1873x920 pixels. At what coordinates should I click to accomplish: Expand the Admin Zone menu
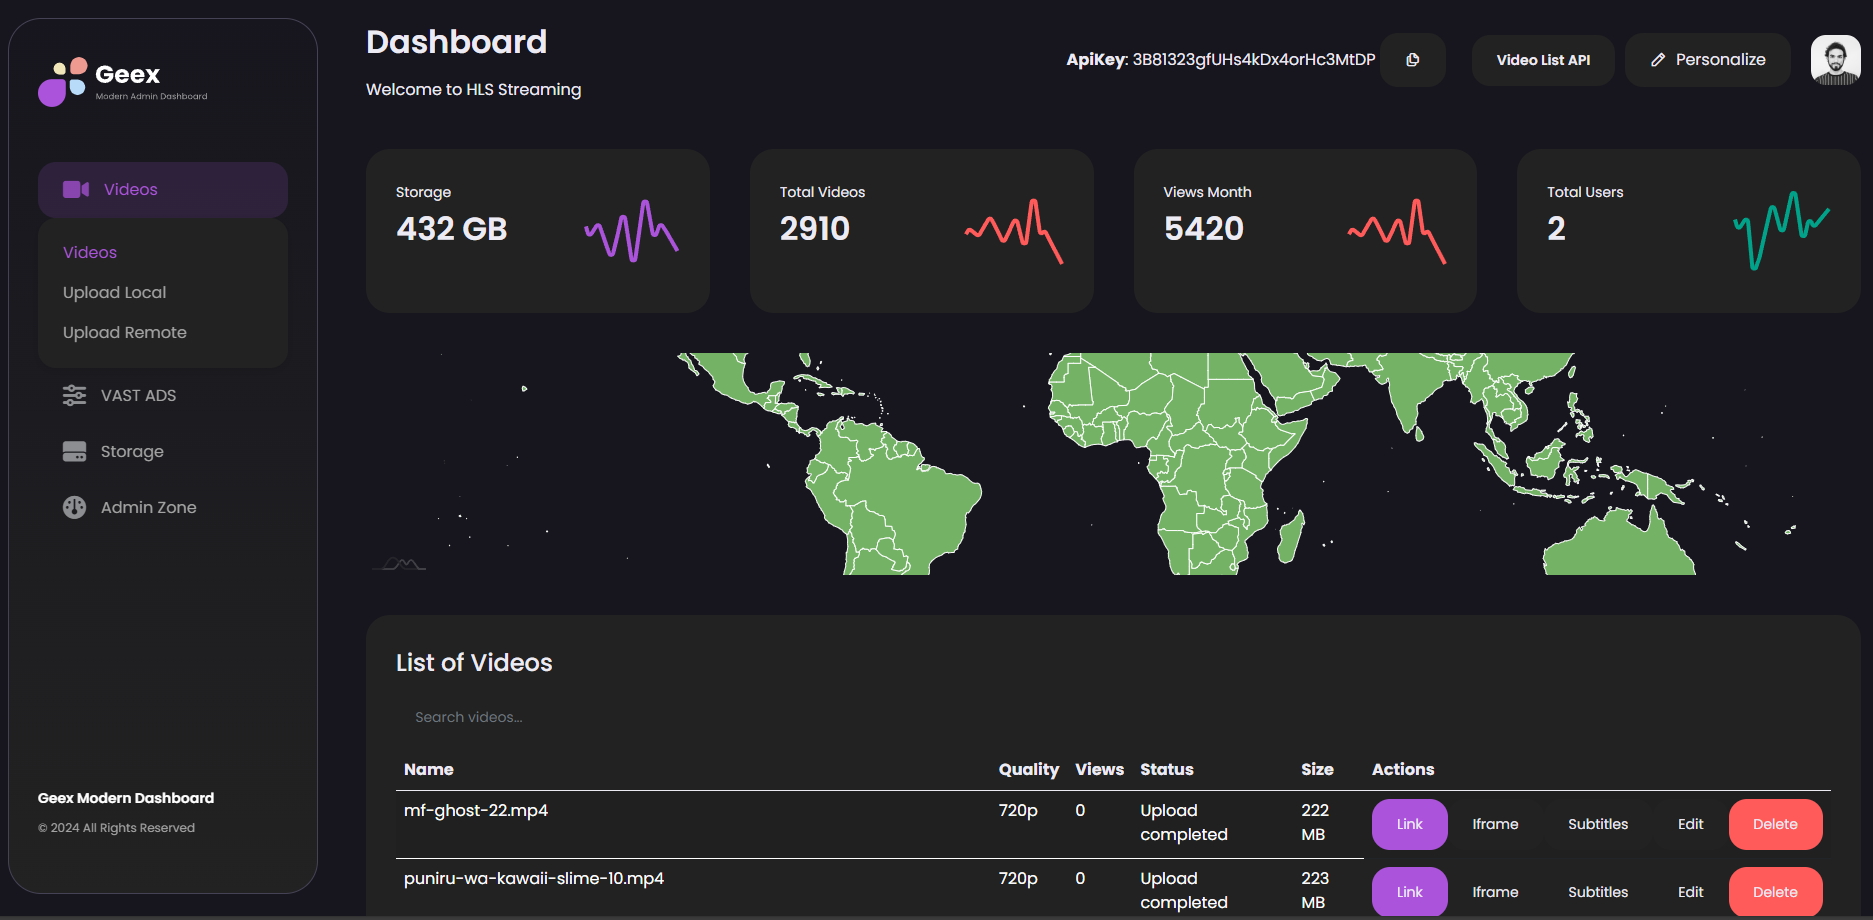point(163,507)
